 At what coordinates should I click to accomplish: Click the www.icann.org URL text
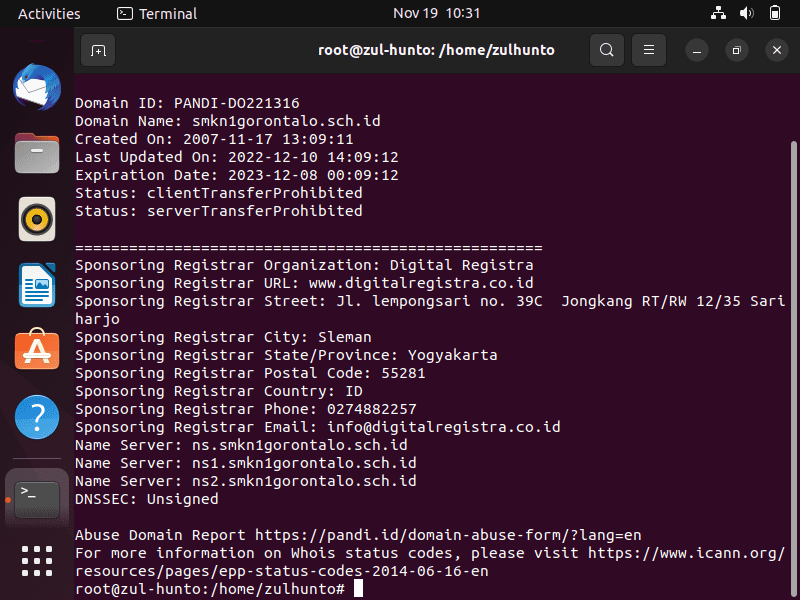point(686,553)
